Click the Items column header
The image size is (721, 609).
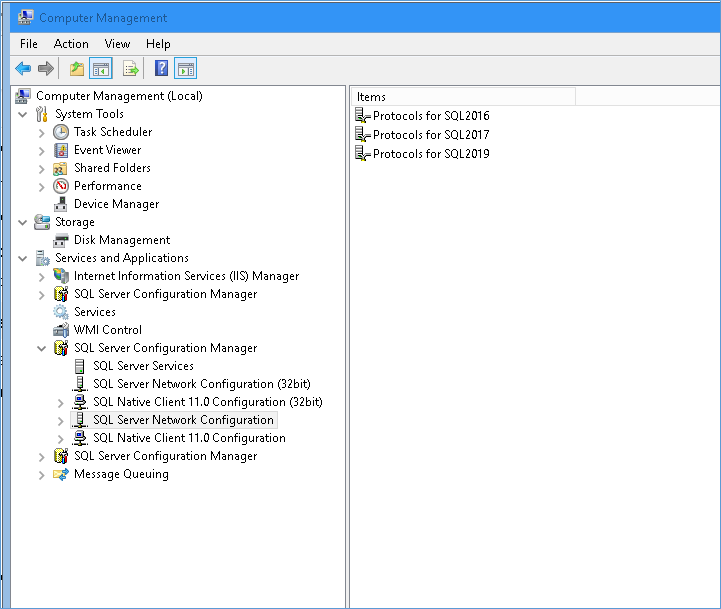click(464, 97)
